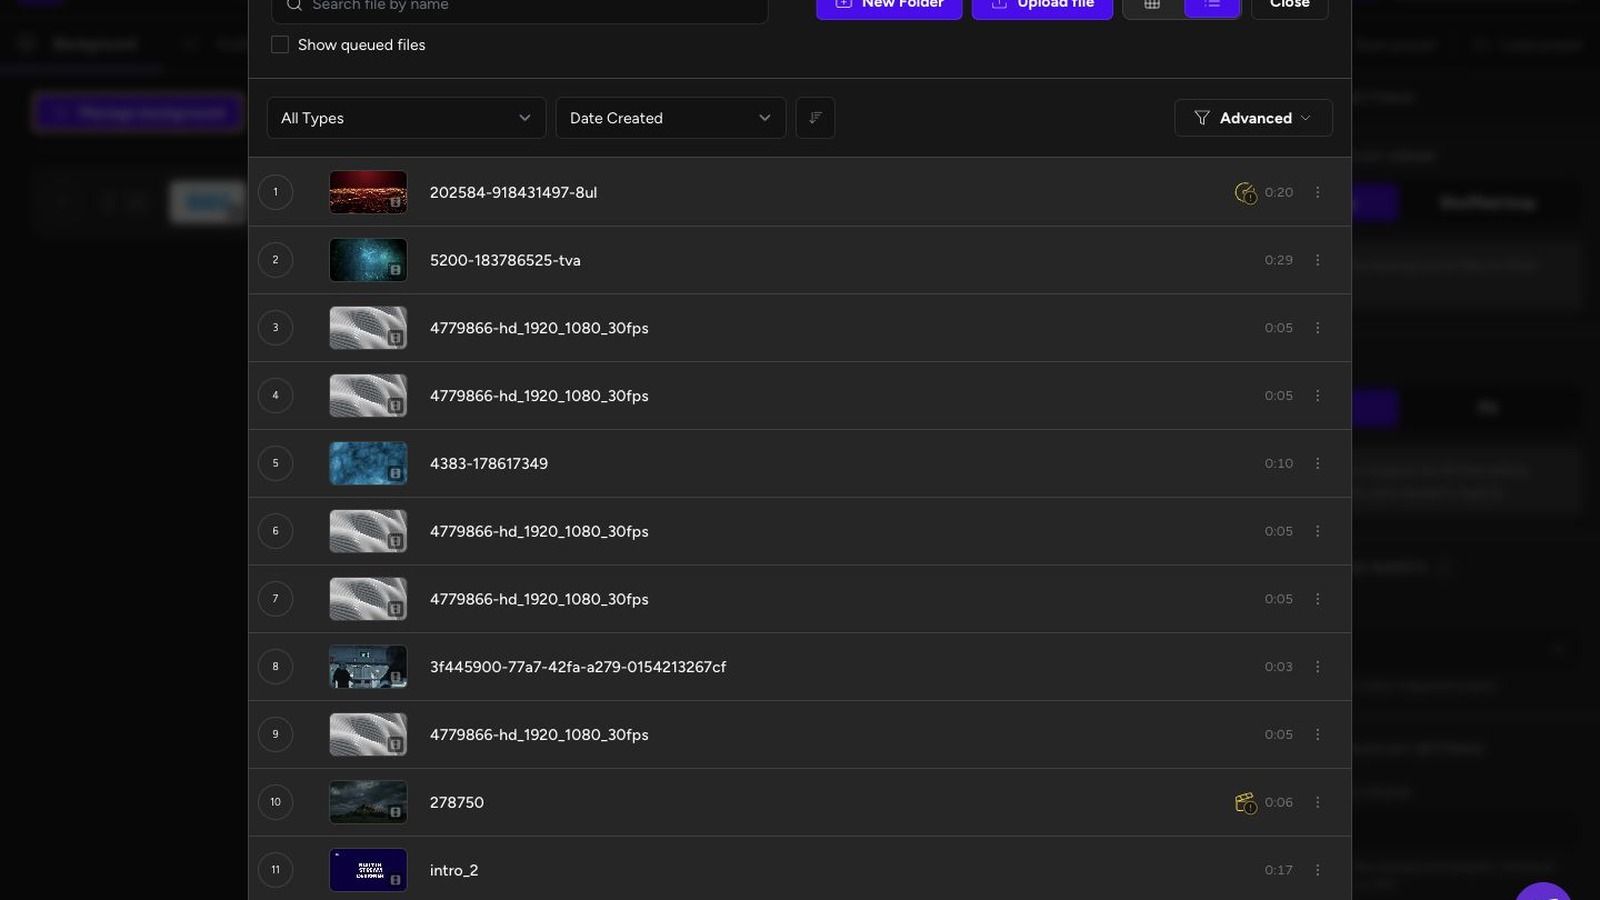Toggle the sort order icon

[x=815, y=118]
